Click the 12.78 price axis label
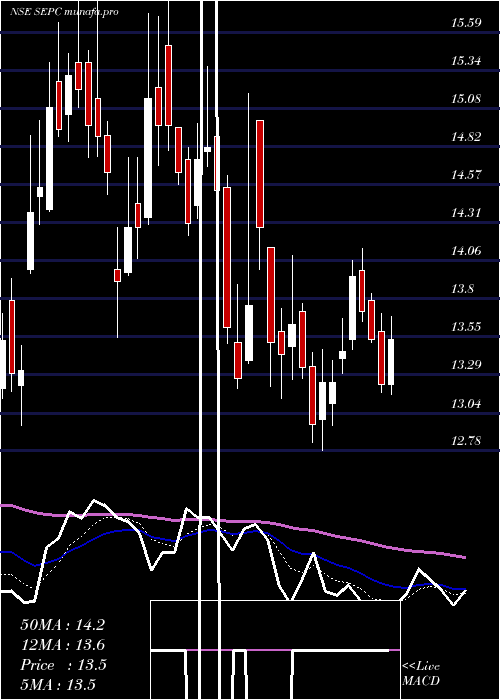The height and width of the screenshot is (700, 500). (466, 441)
